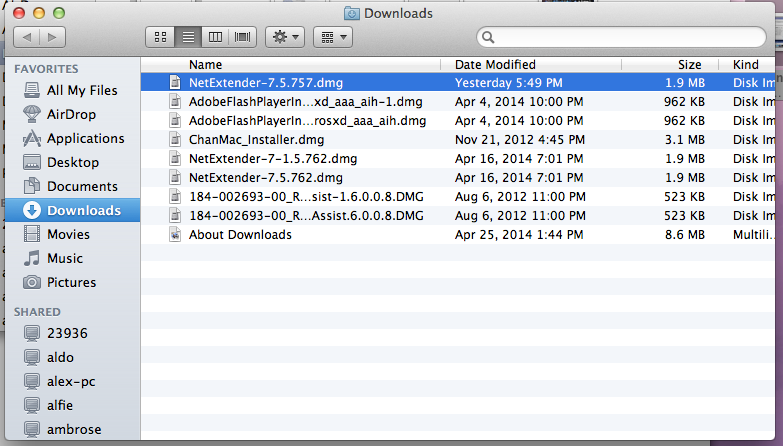Click Multili... kind cell for About Downloads
Image resolution: width=783 pixels, height=446 pixels.
pos(754,235)
